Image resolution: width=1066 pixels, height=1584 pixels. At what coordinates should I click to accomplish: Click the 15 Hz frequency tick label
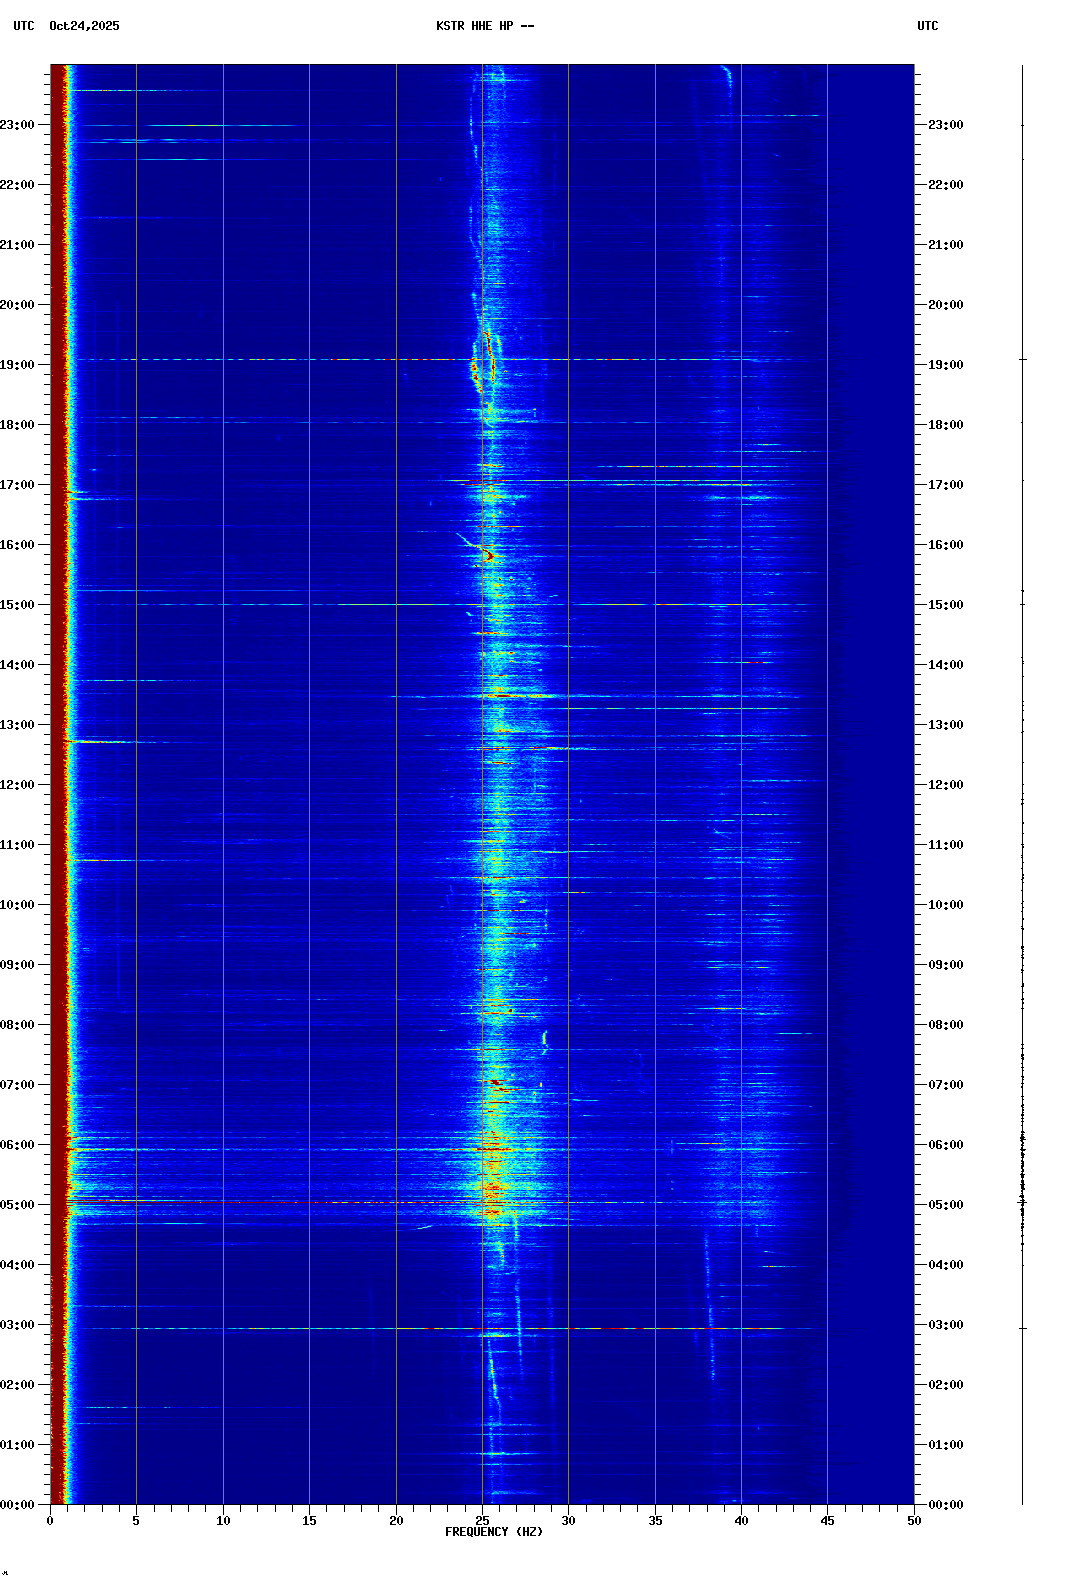[309, 1521]
